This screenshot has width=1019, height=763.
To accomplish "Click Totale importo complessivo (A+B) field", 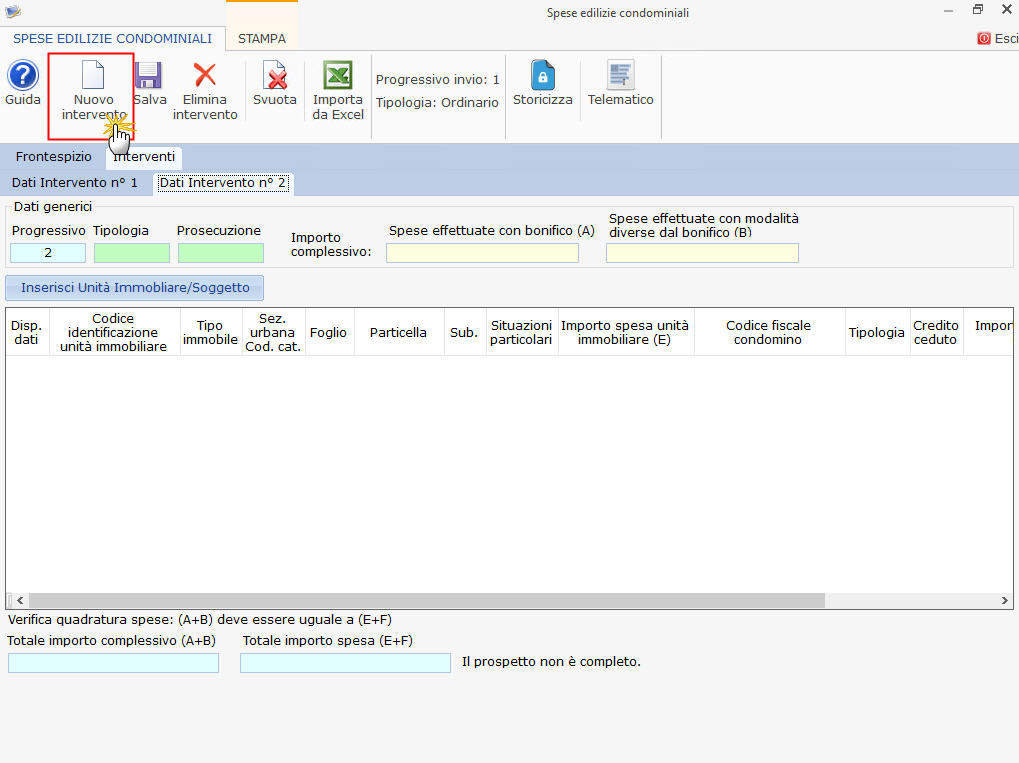I will tap(113, 663).
